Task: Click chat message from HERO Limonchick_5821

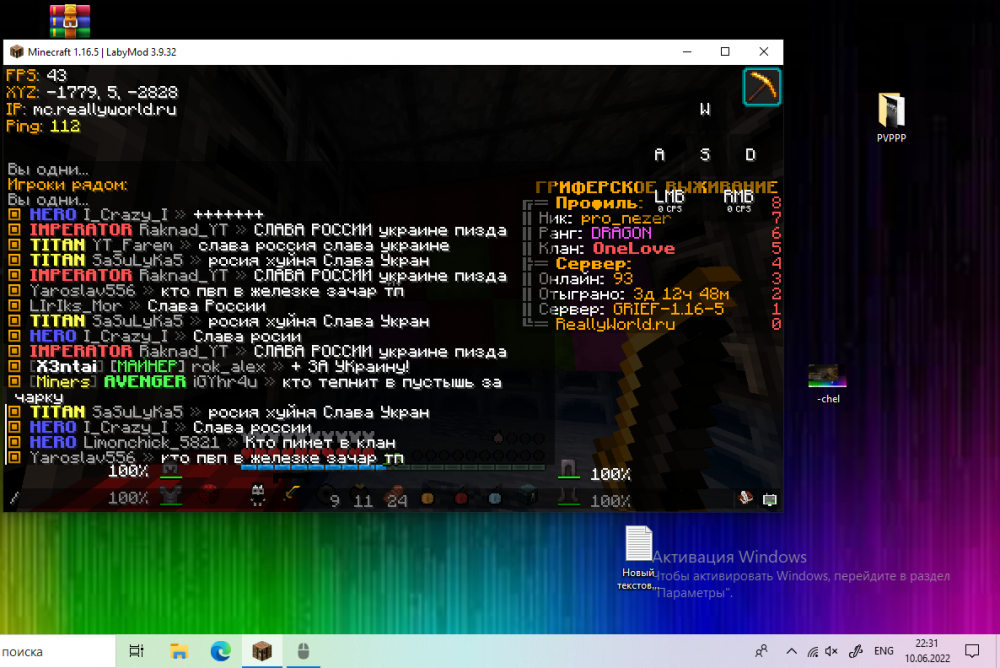Action: (x=212, y=442)
